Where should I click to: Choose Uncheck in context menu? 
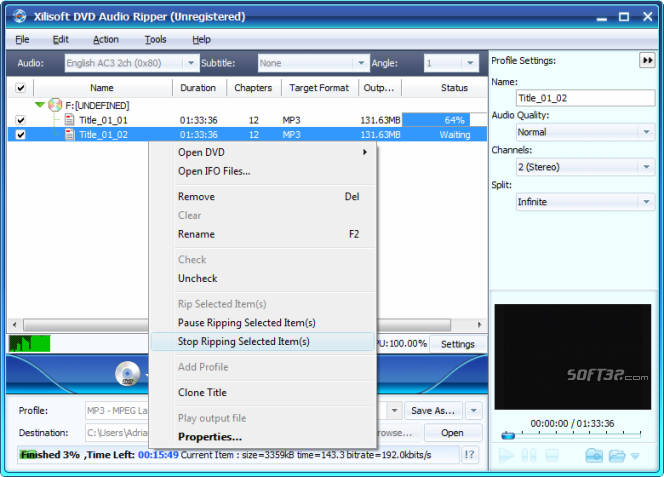263,278
